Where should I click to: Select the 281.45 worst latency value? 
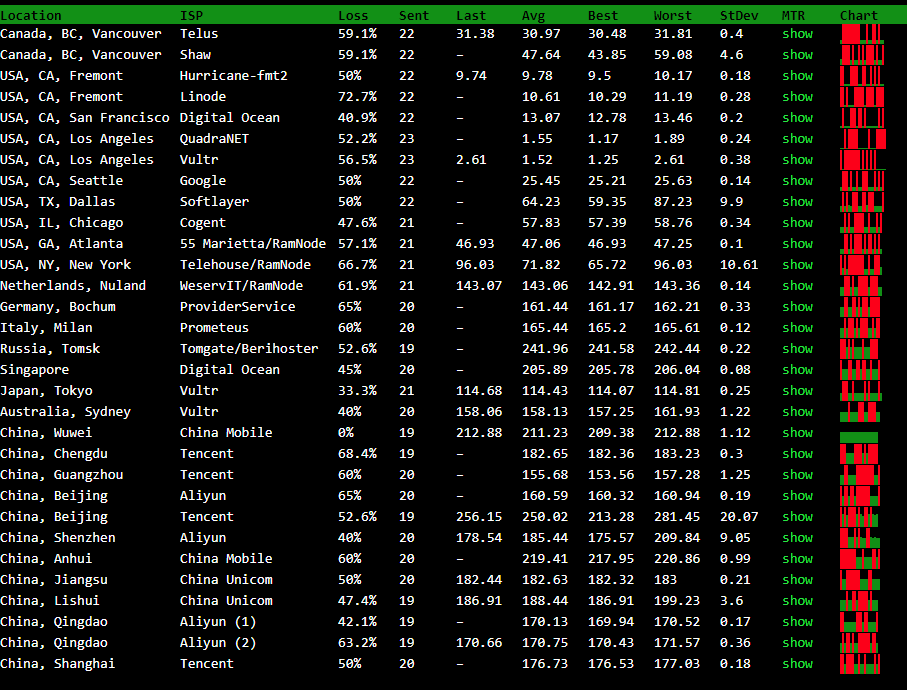[677, 516]
